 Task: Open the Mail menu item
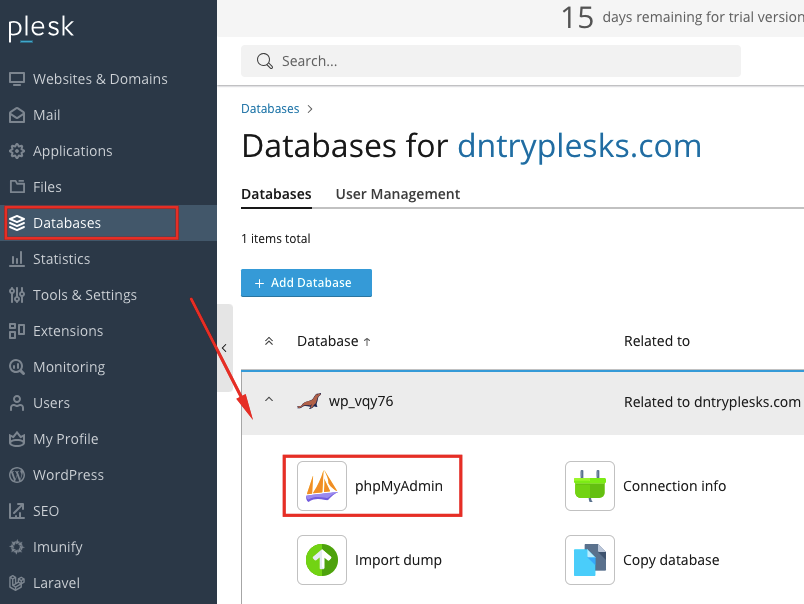(x=47, y=115)
